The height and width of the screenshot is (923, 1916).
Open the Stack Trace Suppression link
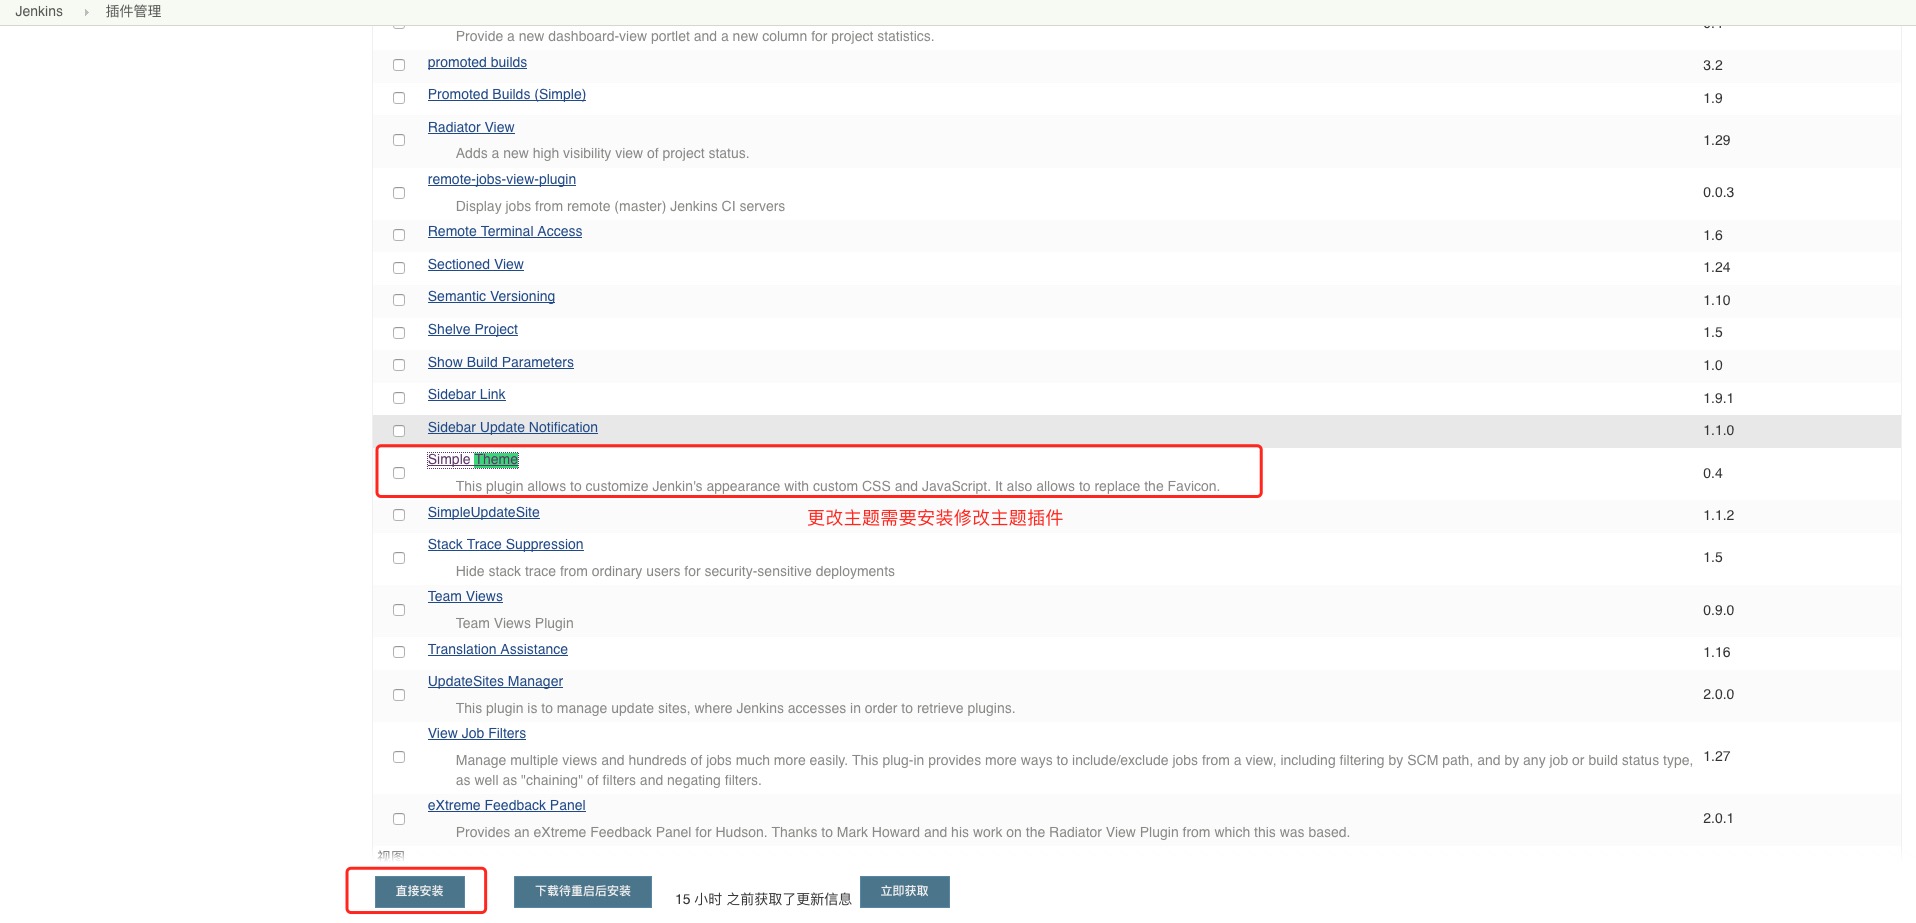[x=505, y=544]
